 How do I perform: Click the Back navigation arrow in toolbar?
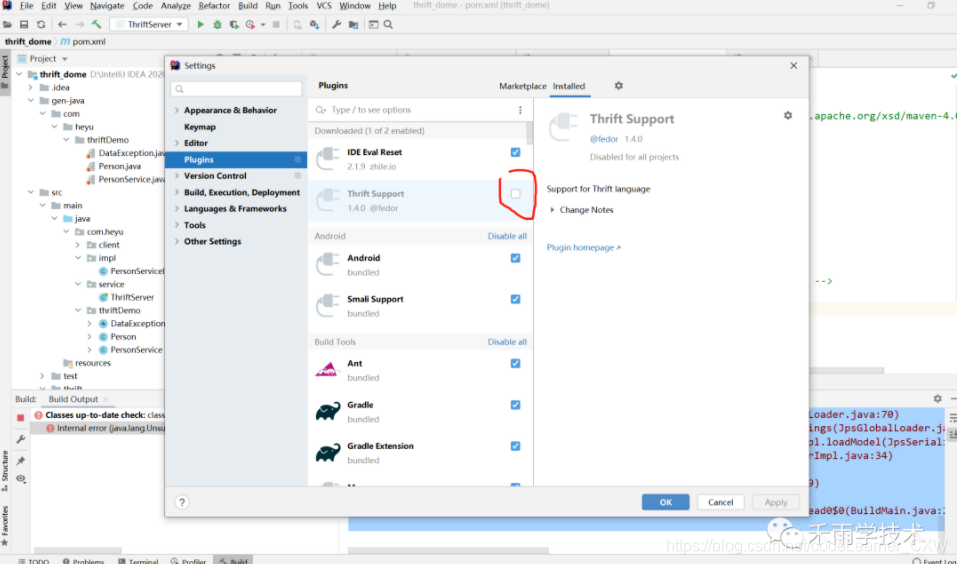coord(62,24)
